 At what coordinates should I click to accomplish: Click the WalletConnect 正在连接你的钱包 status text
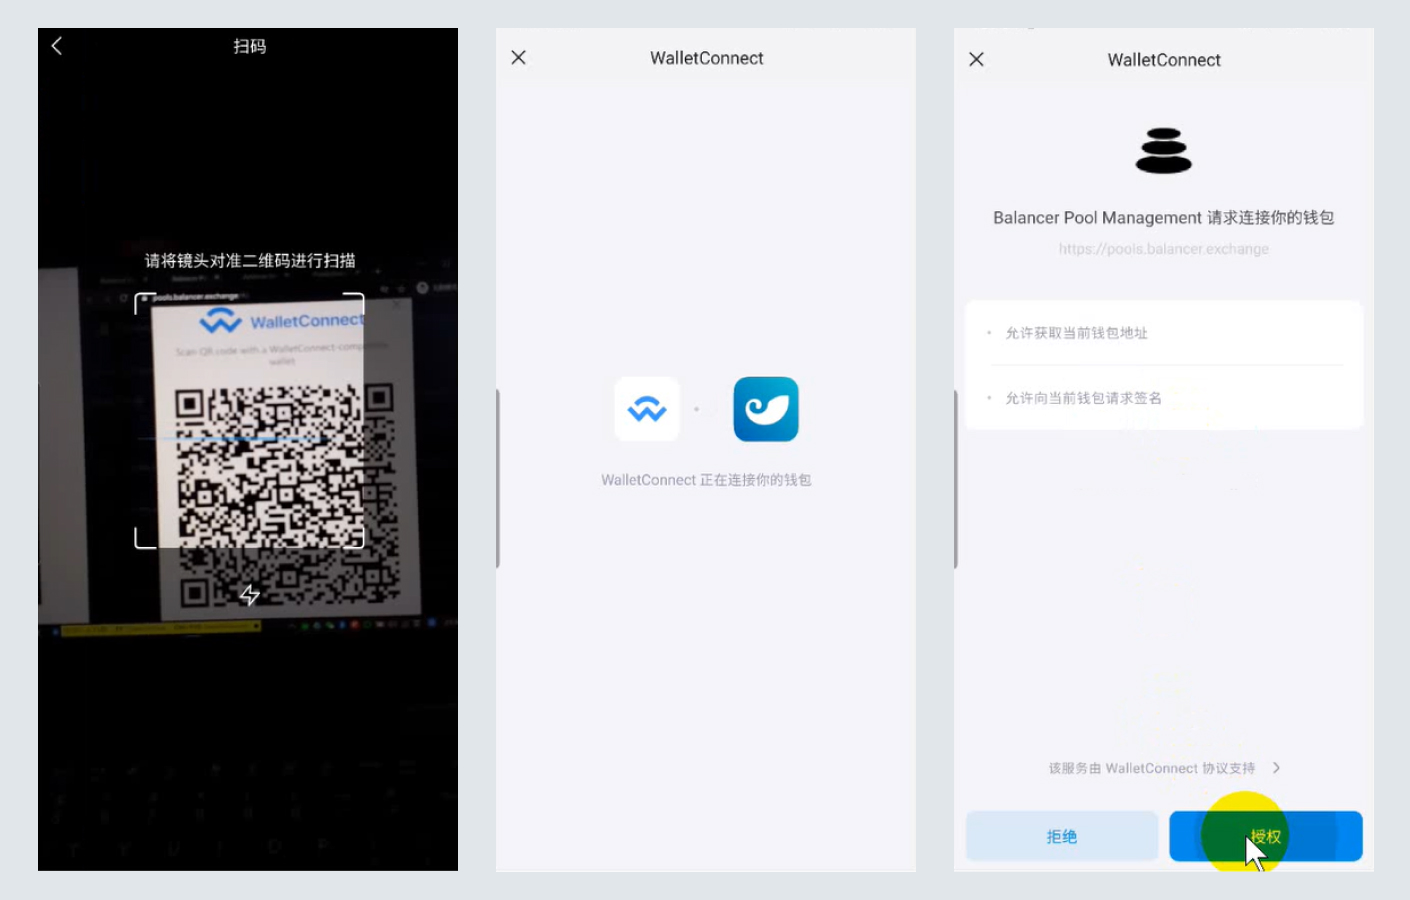point(706,480)
